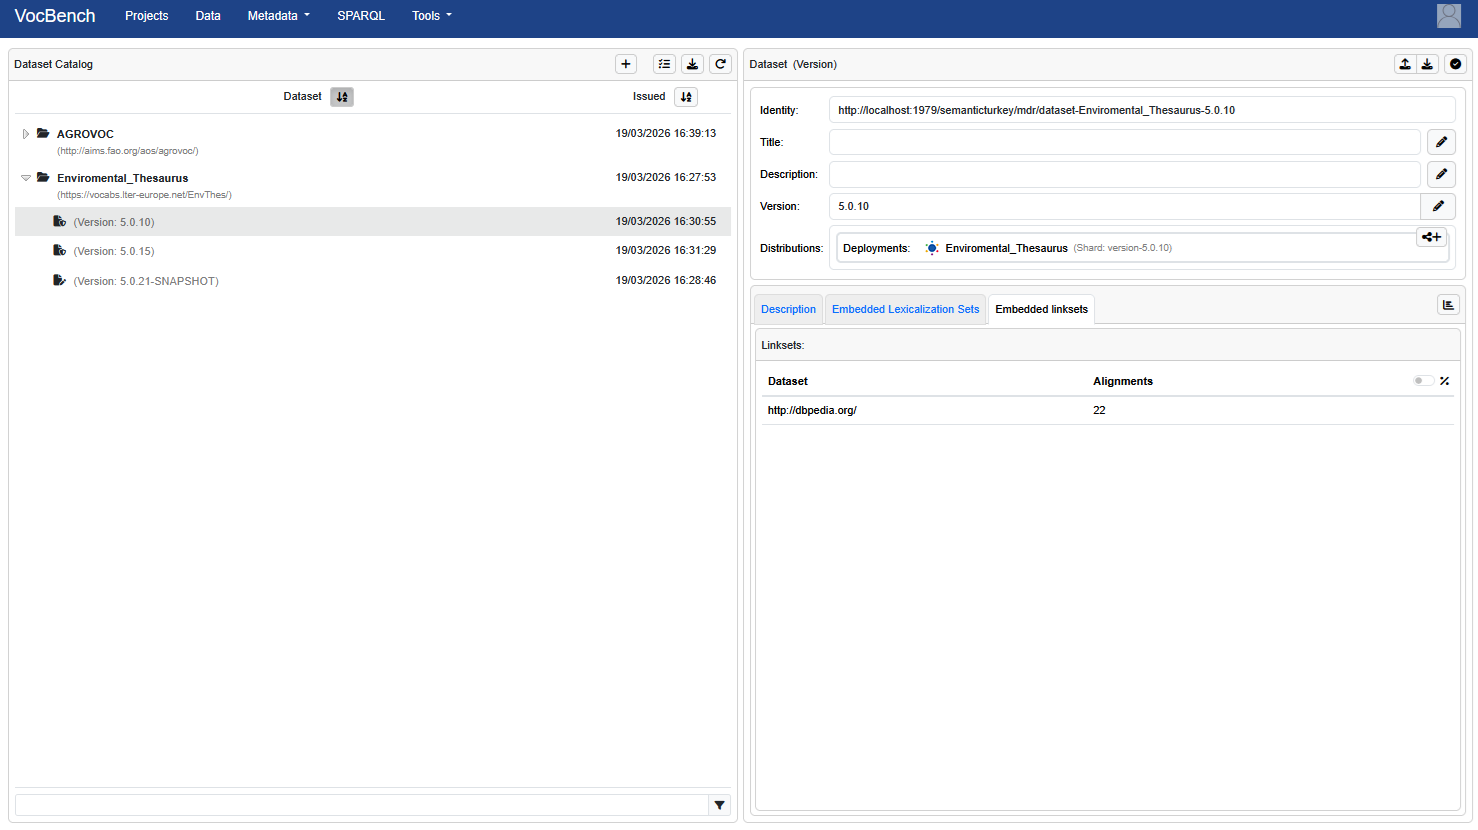This screenshot has height=830, width=1478.
Task: Click into the Title input field
Action: pos(1125,142)
